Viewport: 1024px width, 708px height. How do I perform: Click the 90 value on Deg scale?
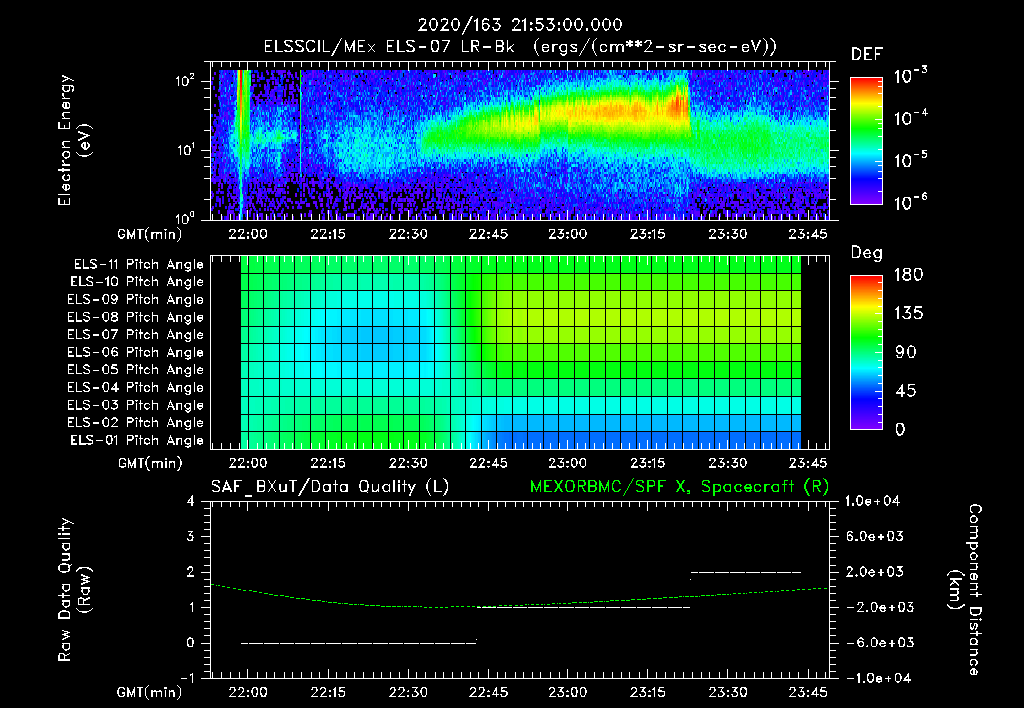pyautogui.click(x=906, y=353)
